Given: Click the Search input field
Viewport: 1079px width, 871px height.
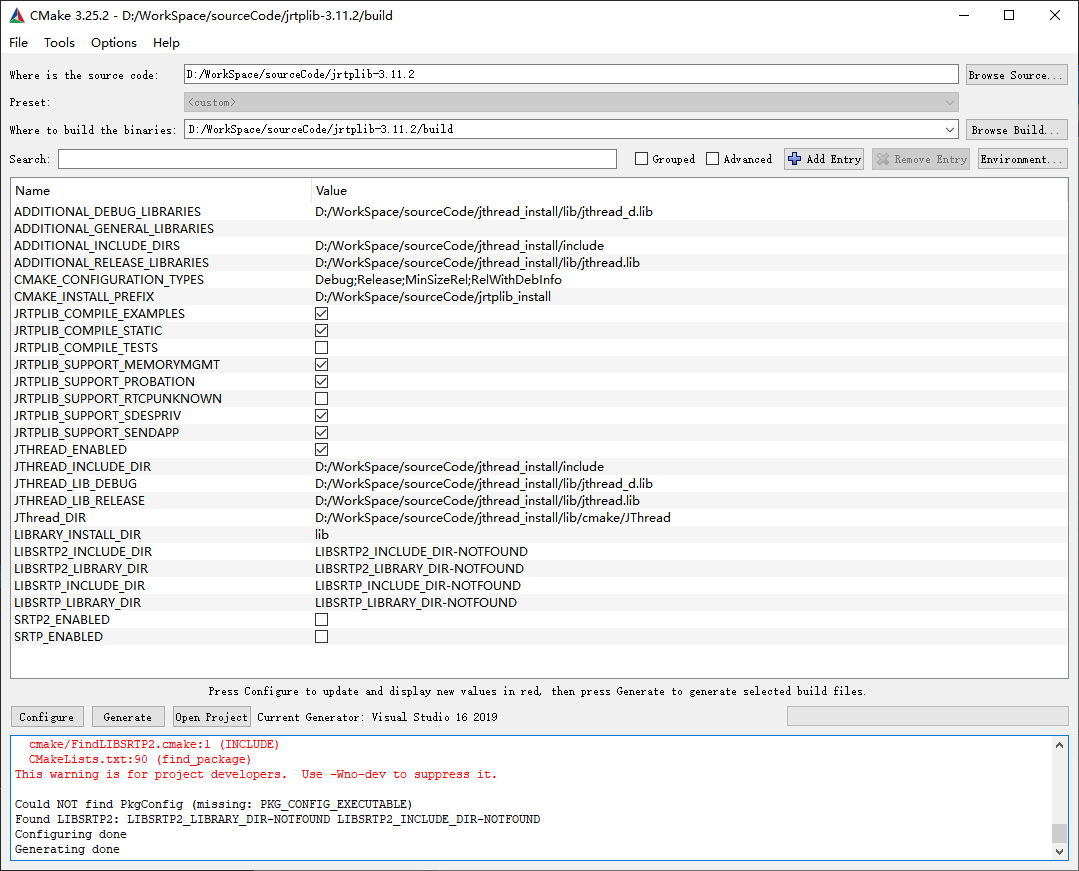Looking at the screenshot, I should [337, 159].
